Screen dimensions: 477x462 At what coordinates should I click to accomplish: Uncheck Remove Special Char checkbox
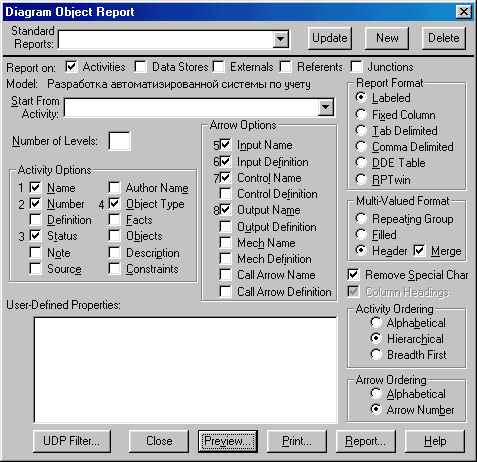(353, 275)
